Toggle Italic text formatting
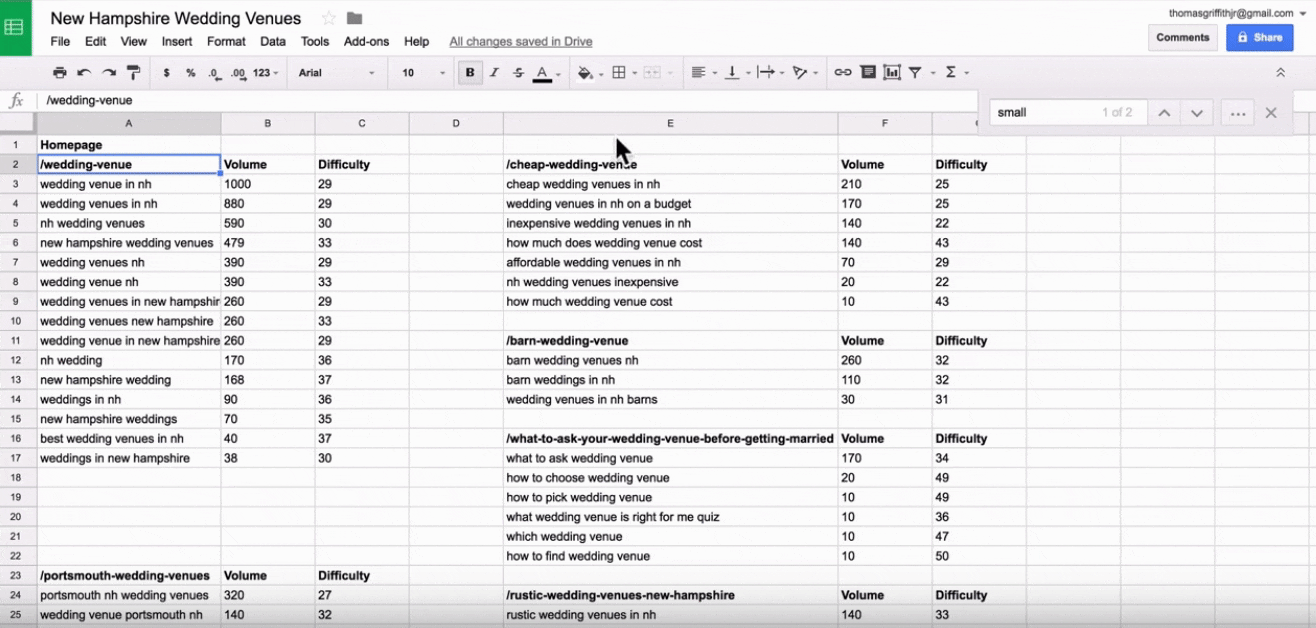Screen dimensions: 1316x628 494,73
